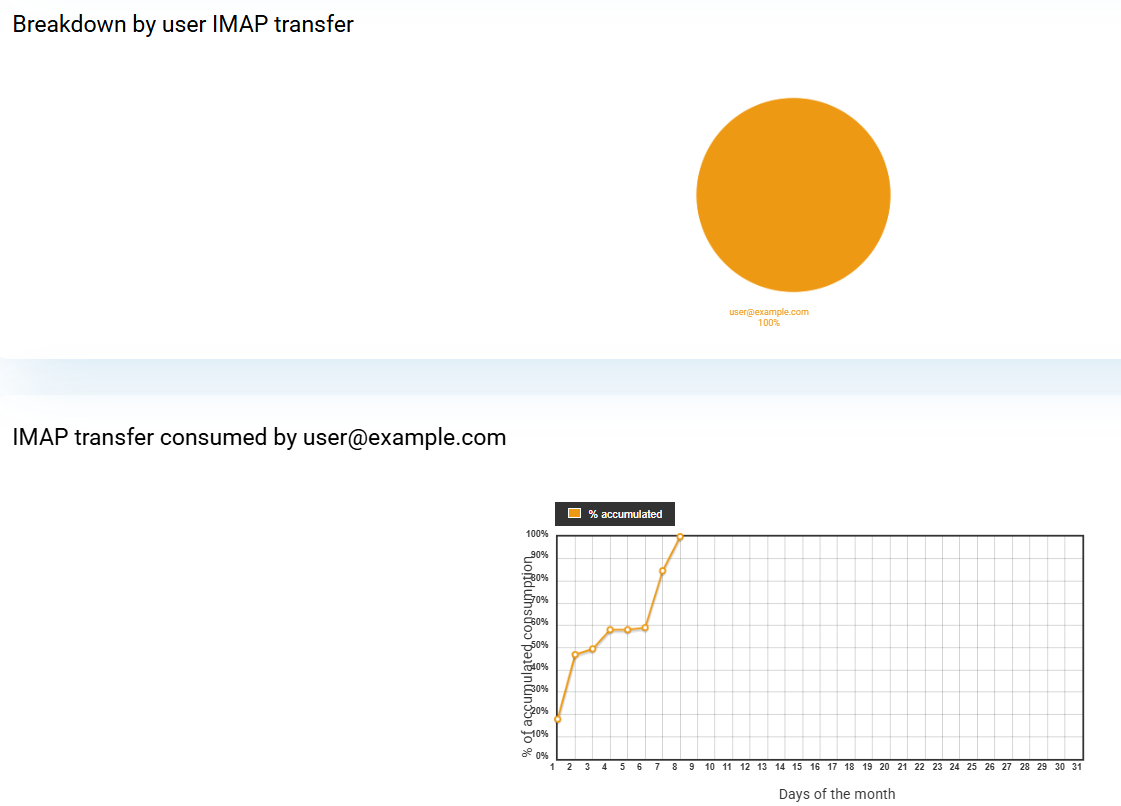The height and width of the screenshot is (806, 1121).
Task: Click the user@example.com pie chart label
Action: pos(768,312)
